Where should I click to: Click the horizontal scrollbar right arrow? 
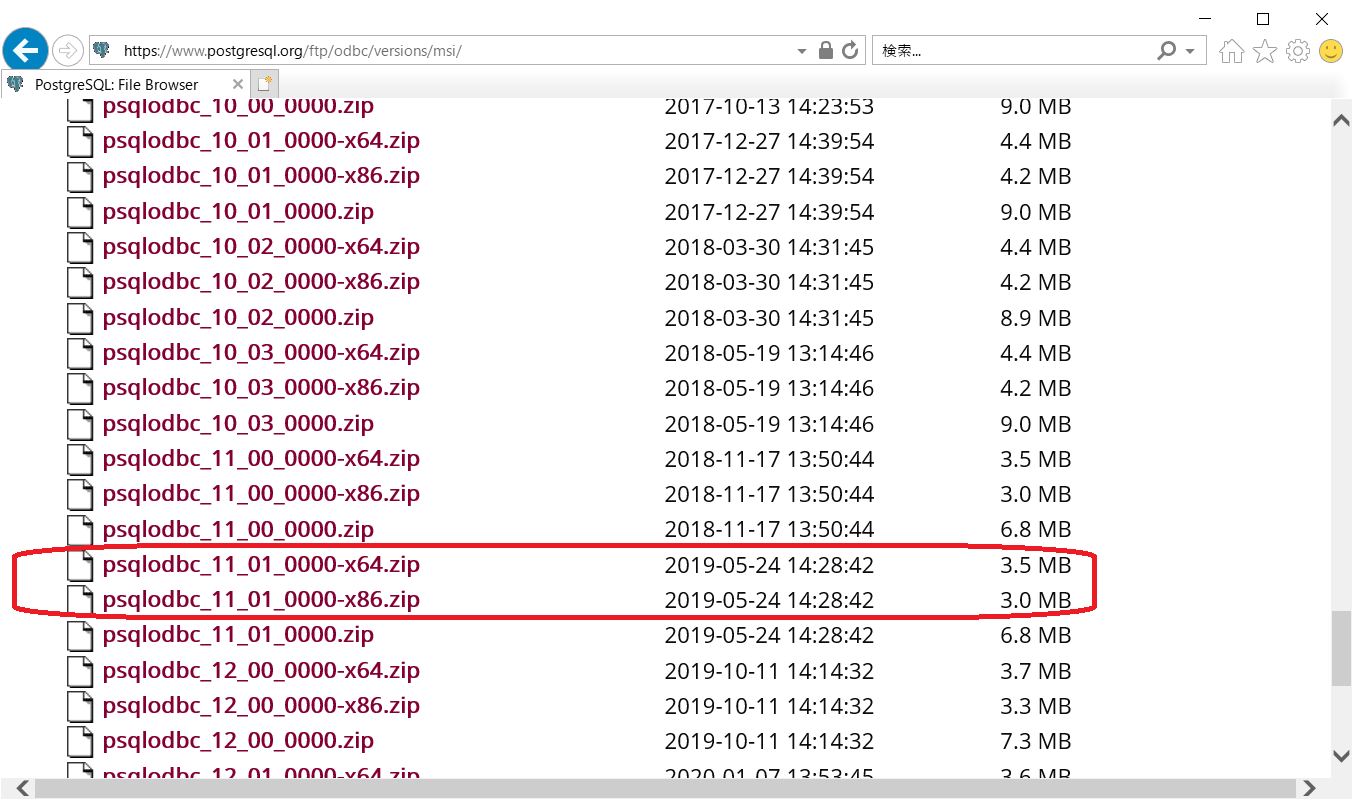point(1310,788)
